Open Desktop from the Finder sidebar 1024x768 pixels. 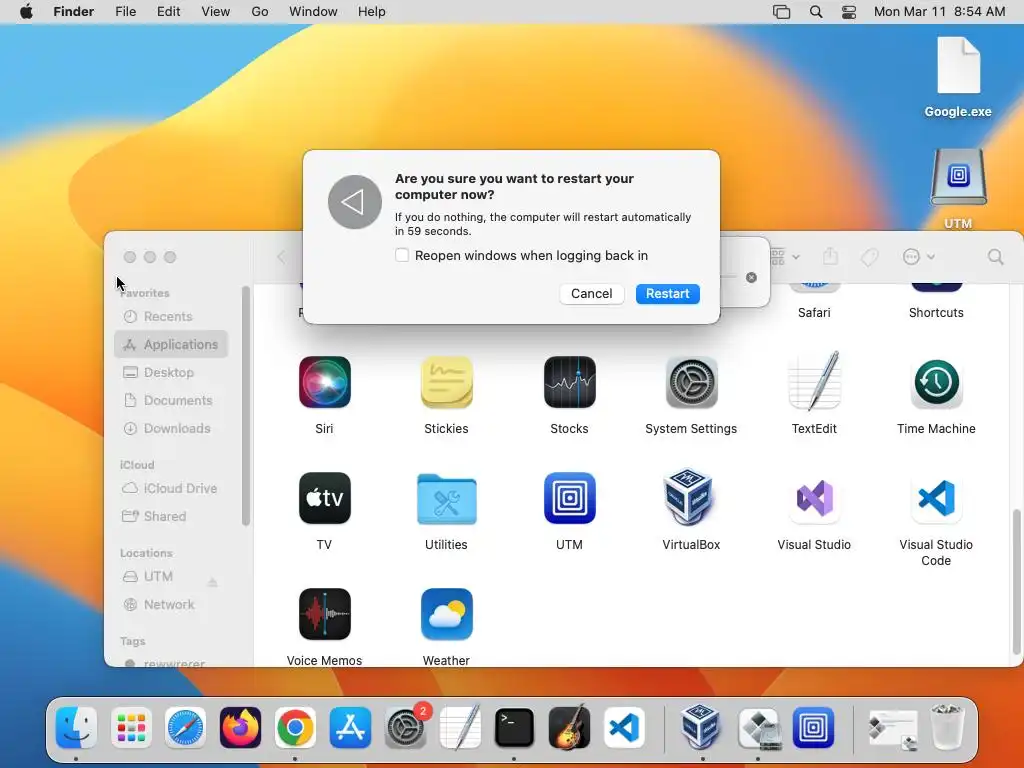click(168, 372)
